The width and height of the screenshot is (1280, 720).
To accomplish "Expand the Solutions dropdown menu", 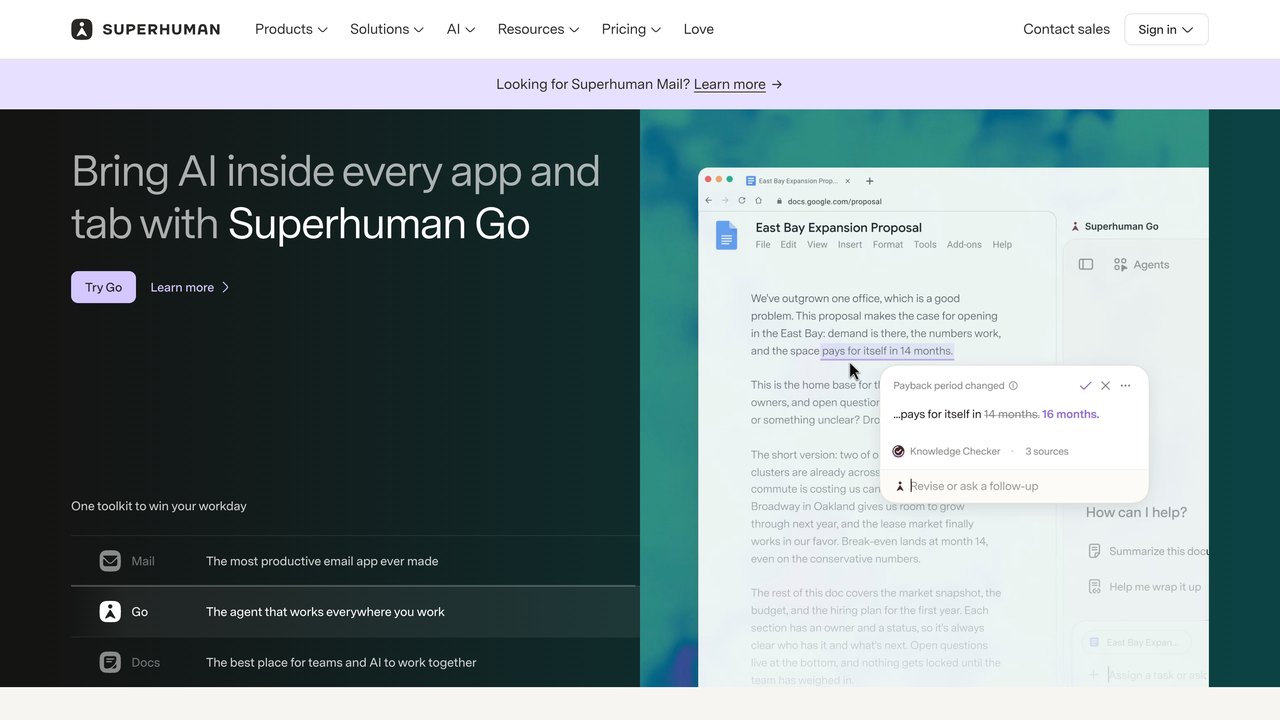I will 387,29.
